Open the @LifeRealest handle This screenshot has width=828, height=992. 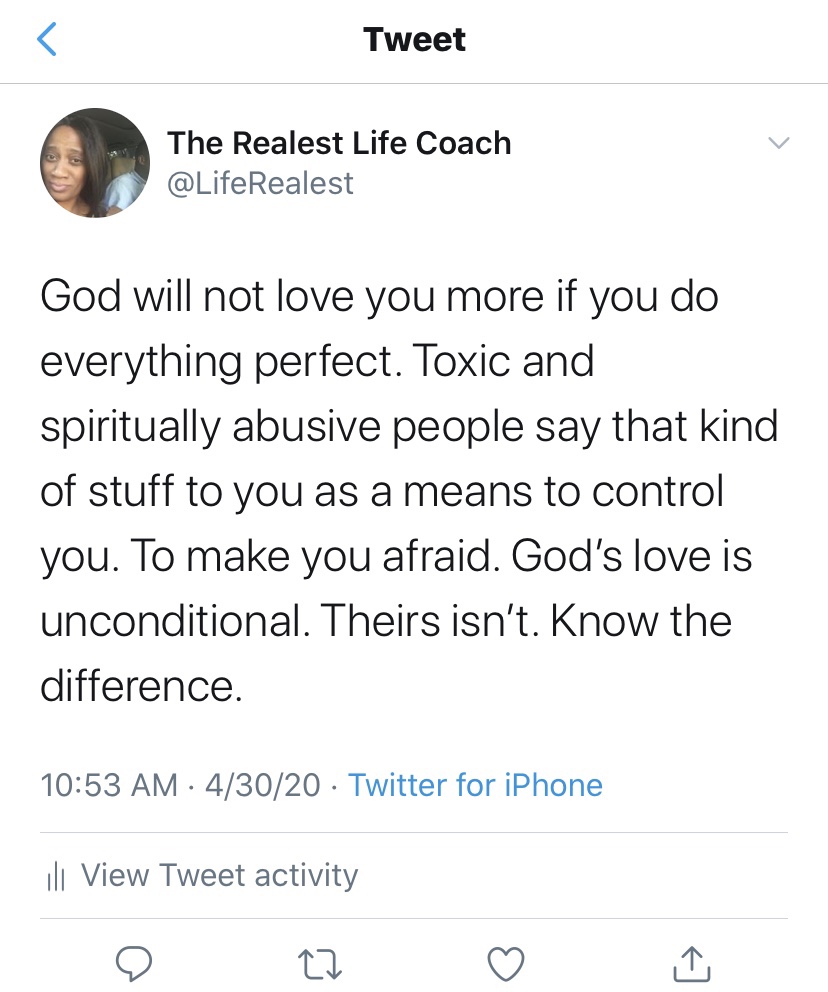tap(261, 183)
